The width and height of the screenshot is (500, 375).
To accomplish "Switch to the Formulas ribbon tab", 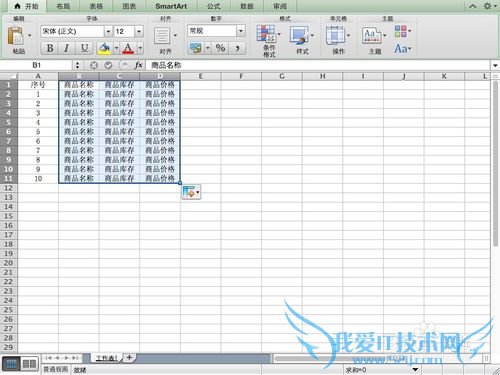I will [214, 6].
